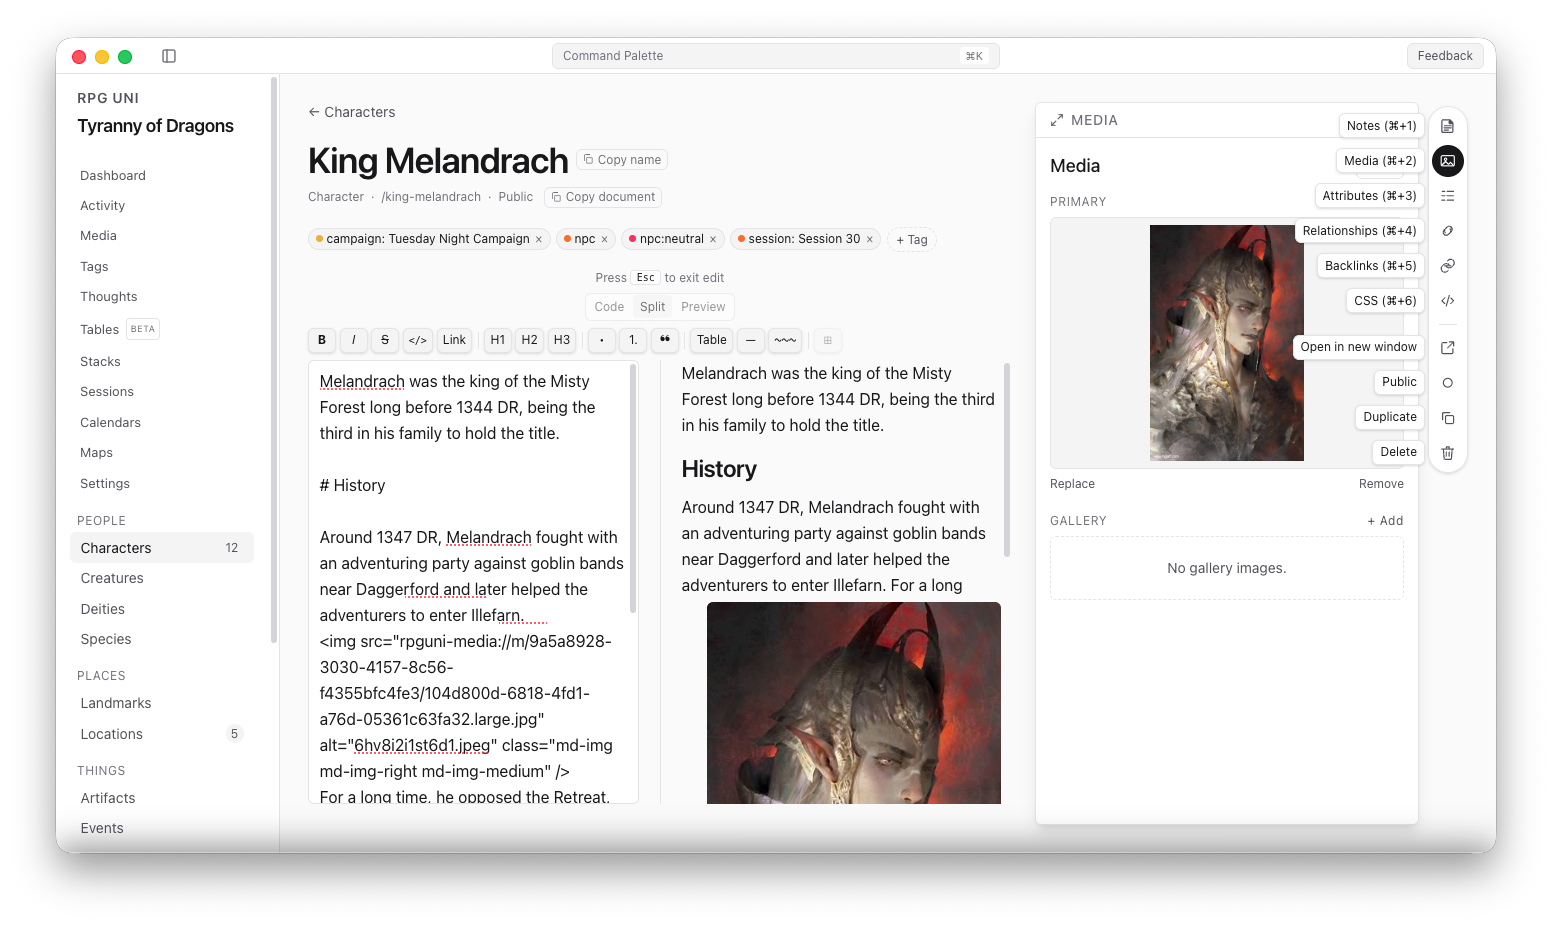Screen dimensions: 1552x927
Task: Switch editor to Code view
Action: click(x=609, y=307)
